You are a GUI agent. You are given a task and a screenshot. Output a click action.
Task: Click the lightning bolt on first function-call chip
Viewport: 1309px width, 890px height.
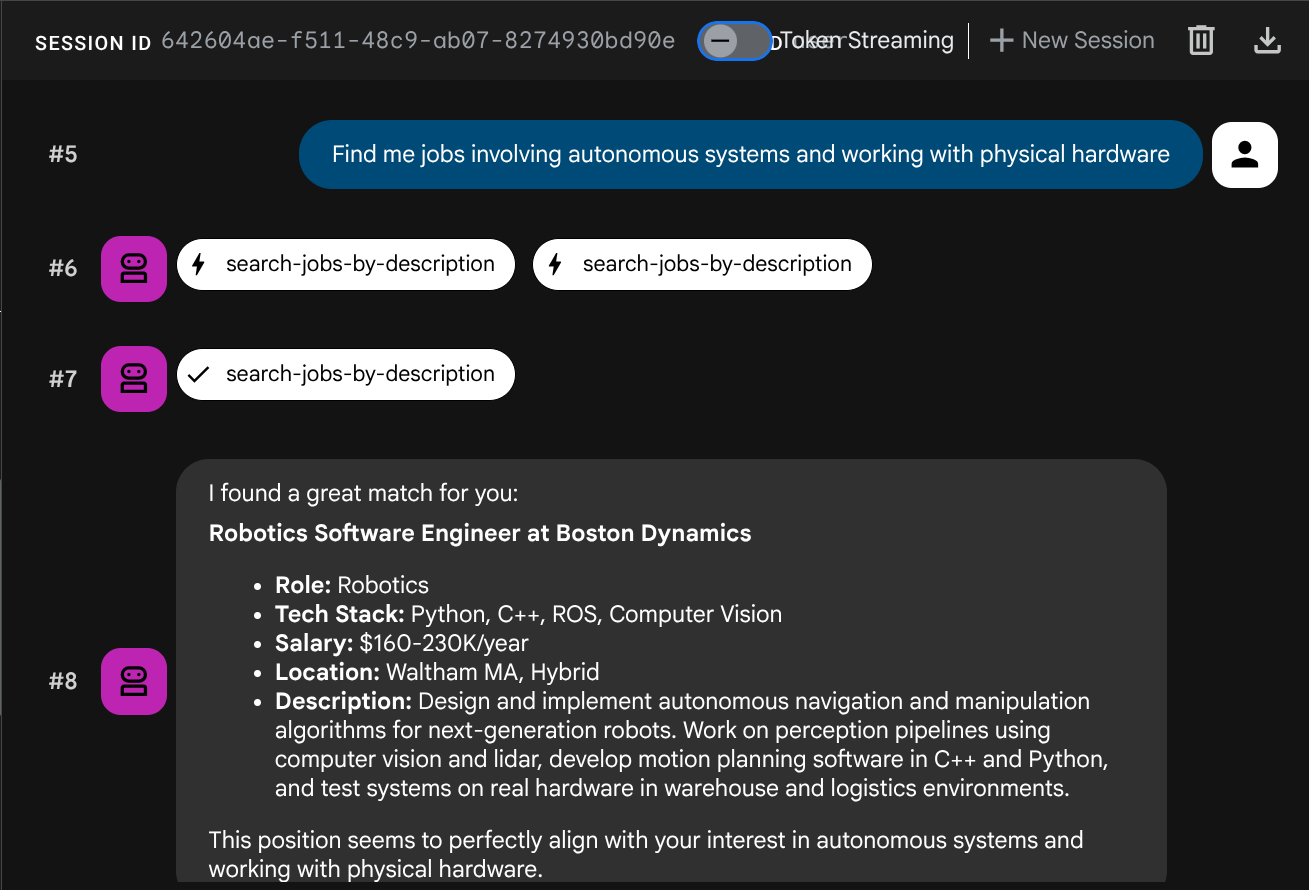pyautogui.click(x=199, y=265)
